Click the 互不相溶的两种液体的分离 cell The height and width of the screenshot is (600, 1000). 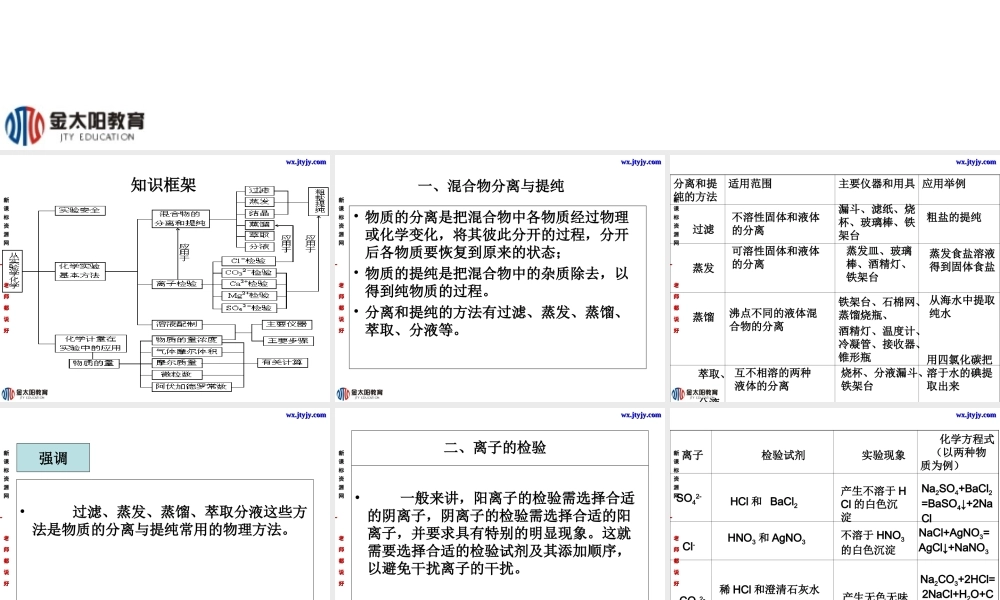point(772,379)
